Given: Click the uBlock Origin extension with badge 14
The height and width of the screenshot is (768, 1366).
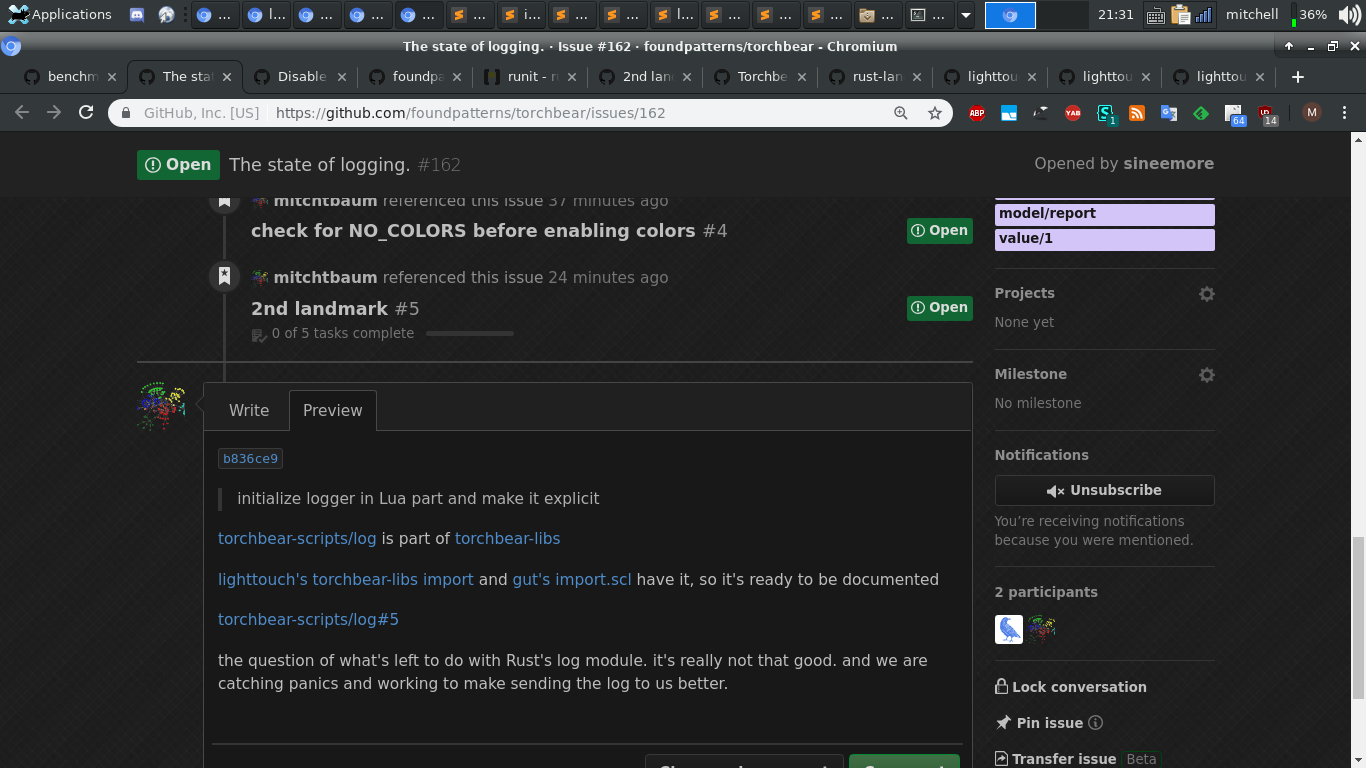Looking at the screenshot, I should pos(1267,114).
